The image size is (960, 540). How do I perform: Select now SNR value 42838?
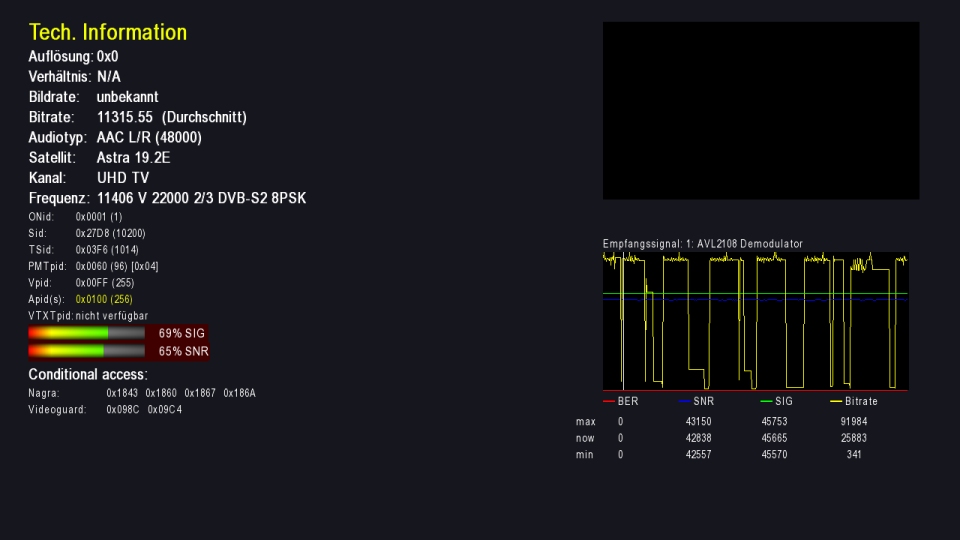point(698,438)
